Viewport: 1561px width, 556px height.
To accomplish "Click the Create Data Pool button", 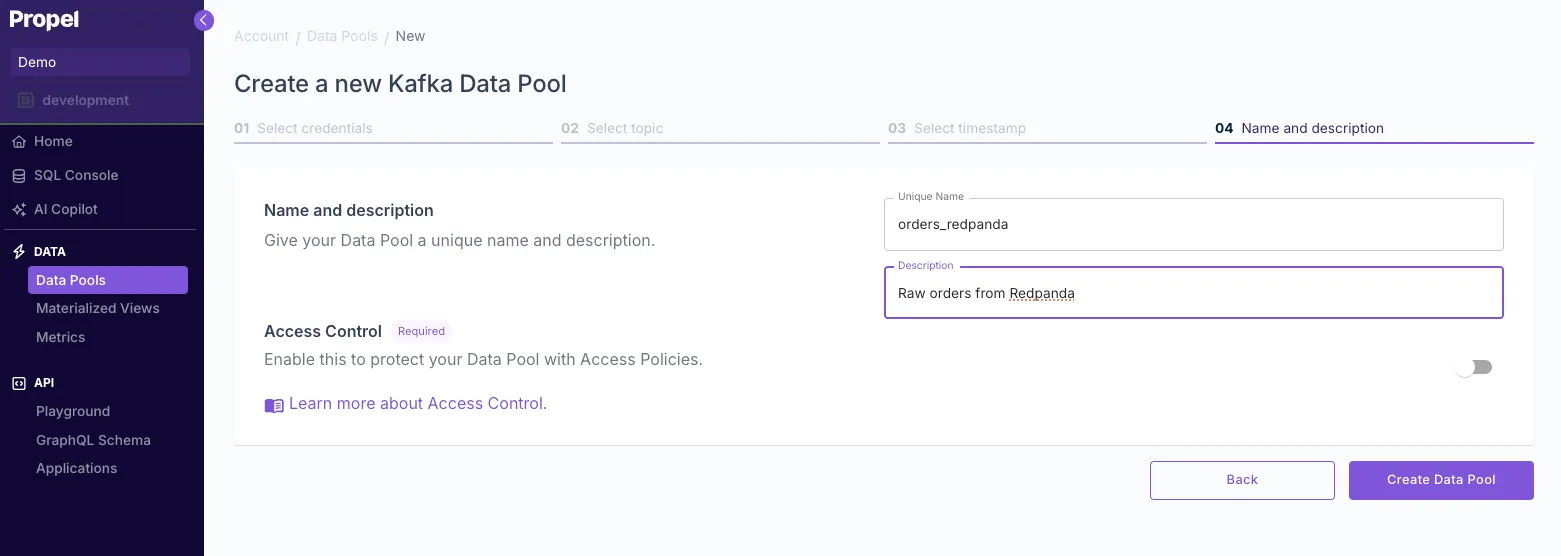I will coord(1440,480).
